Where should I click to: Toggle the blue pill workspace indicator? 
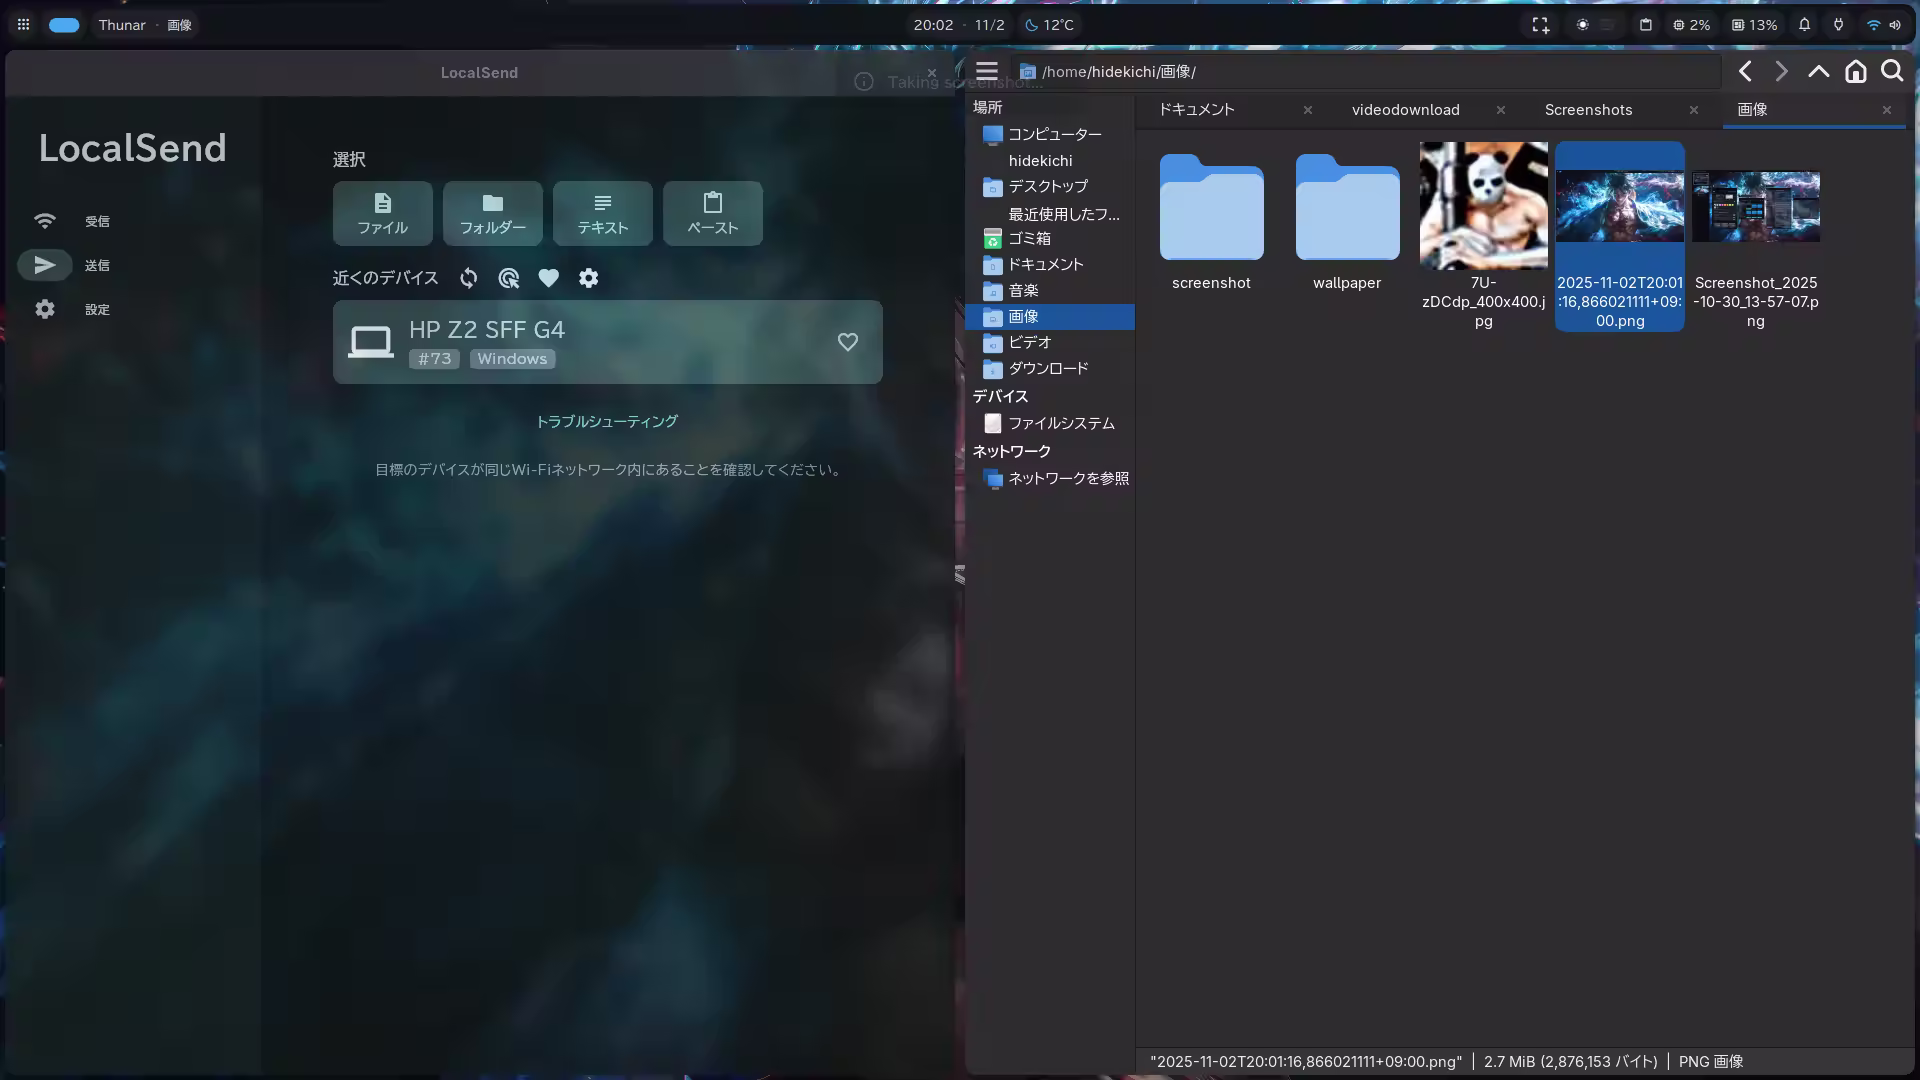pos(64,25)
